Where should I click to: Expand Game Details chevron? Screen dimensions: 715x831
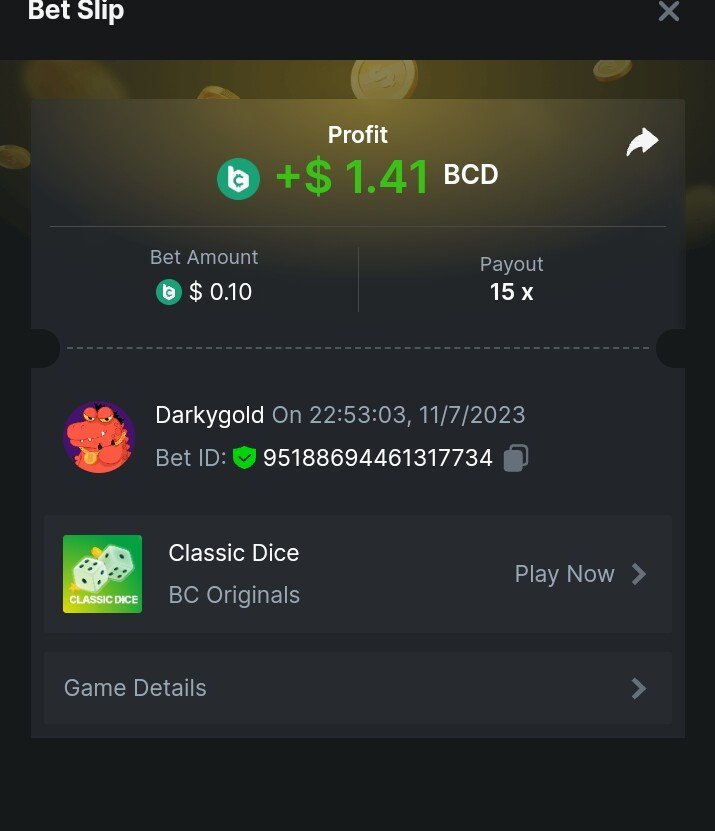(x=639, y=688)
